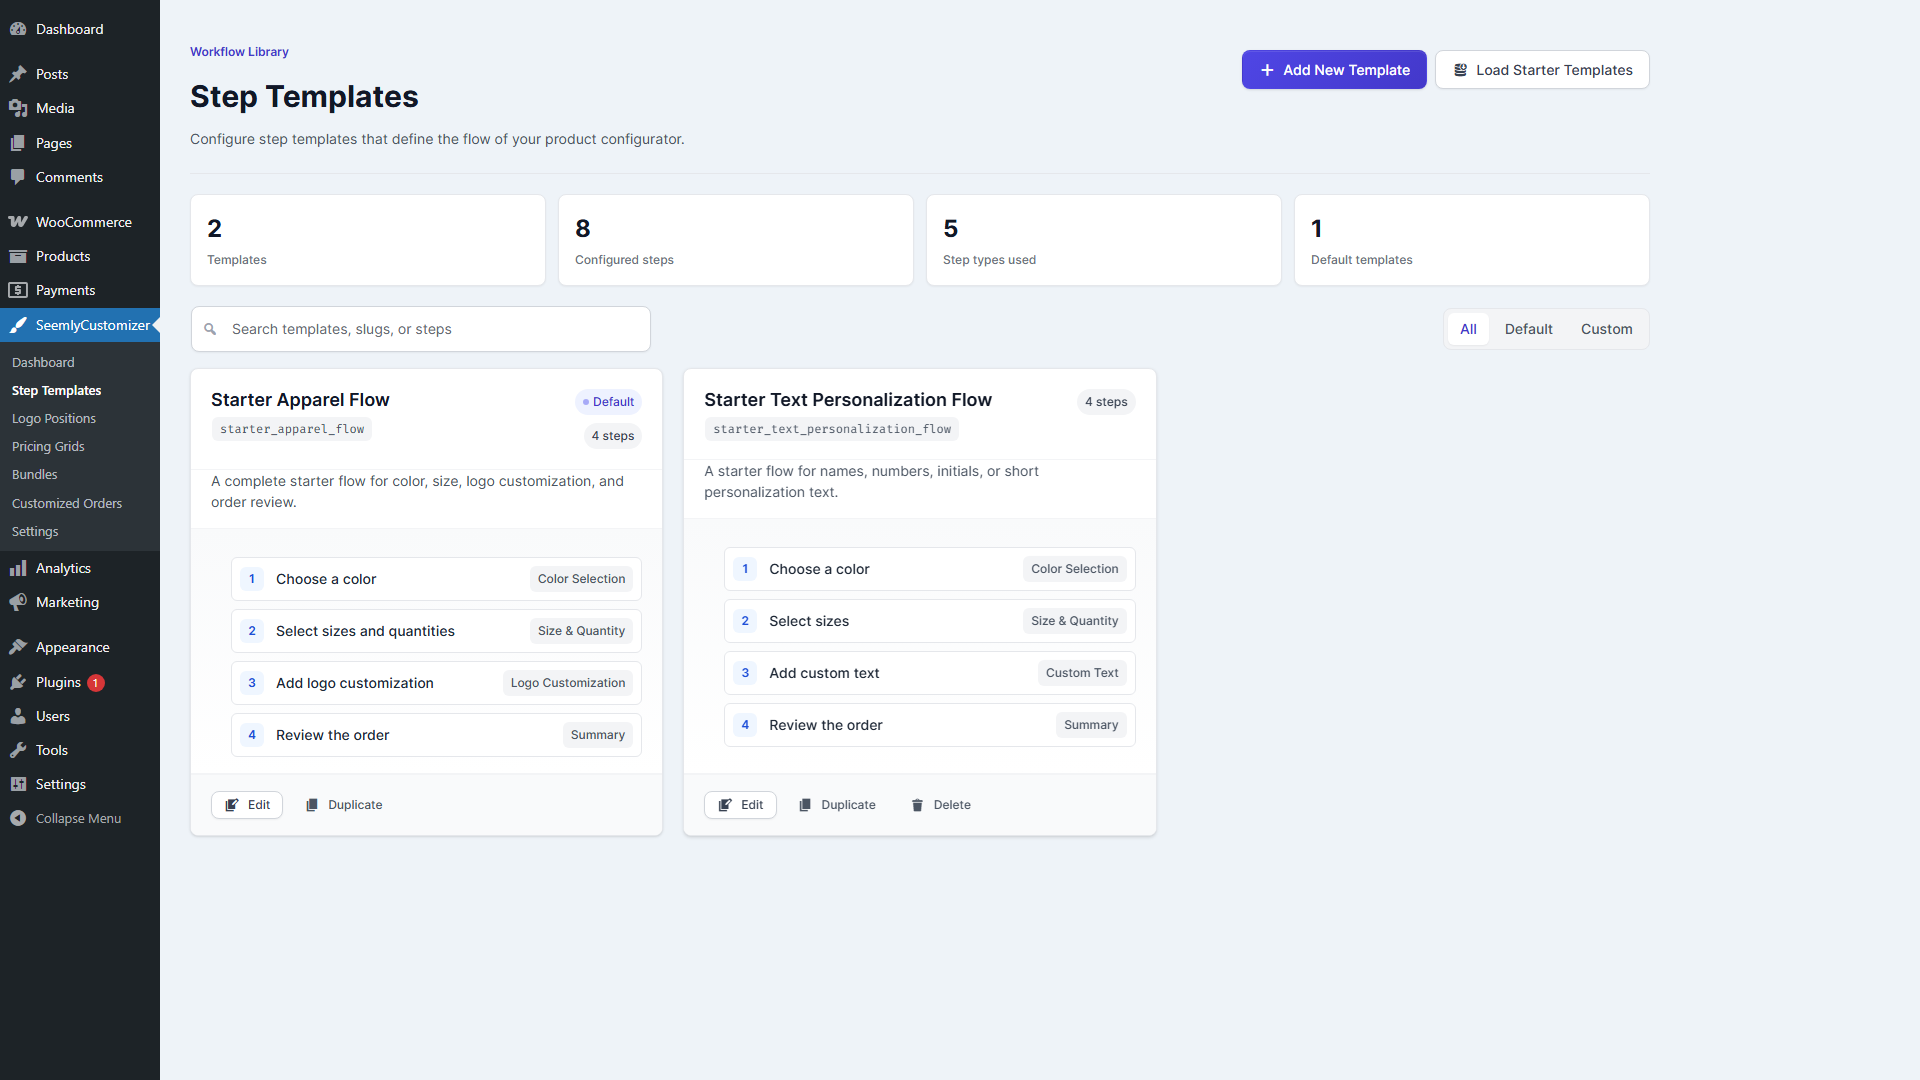Edit the Starter Text Personalization Flow

click(740, 805)
